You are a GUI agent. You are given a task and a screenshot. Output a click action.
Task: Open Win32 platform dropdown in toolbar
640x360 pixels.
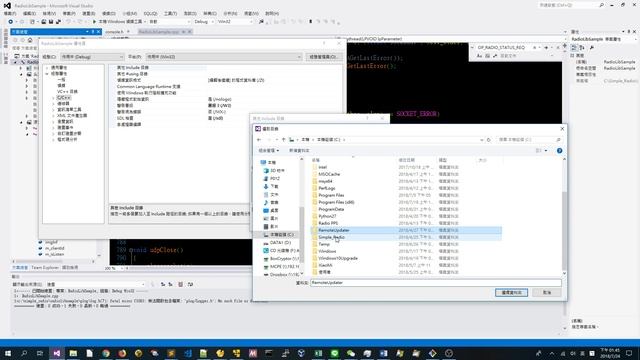235,22
